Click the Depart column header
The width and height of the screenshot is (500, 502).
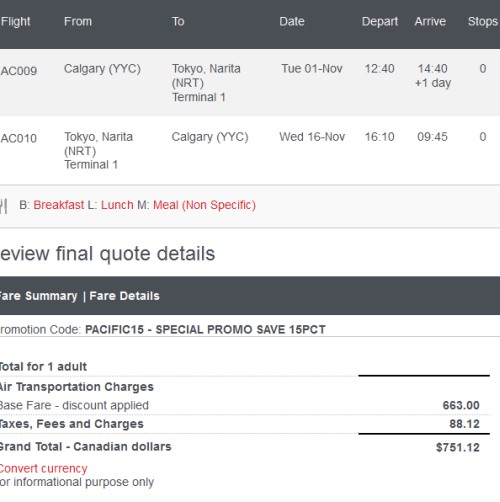click(x=380, y=22)
